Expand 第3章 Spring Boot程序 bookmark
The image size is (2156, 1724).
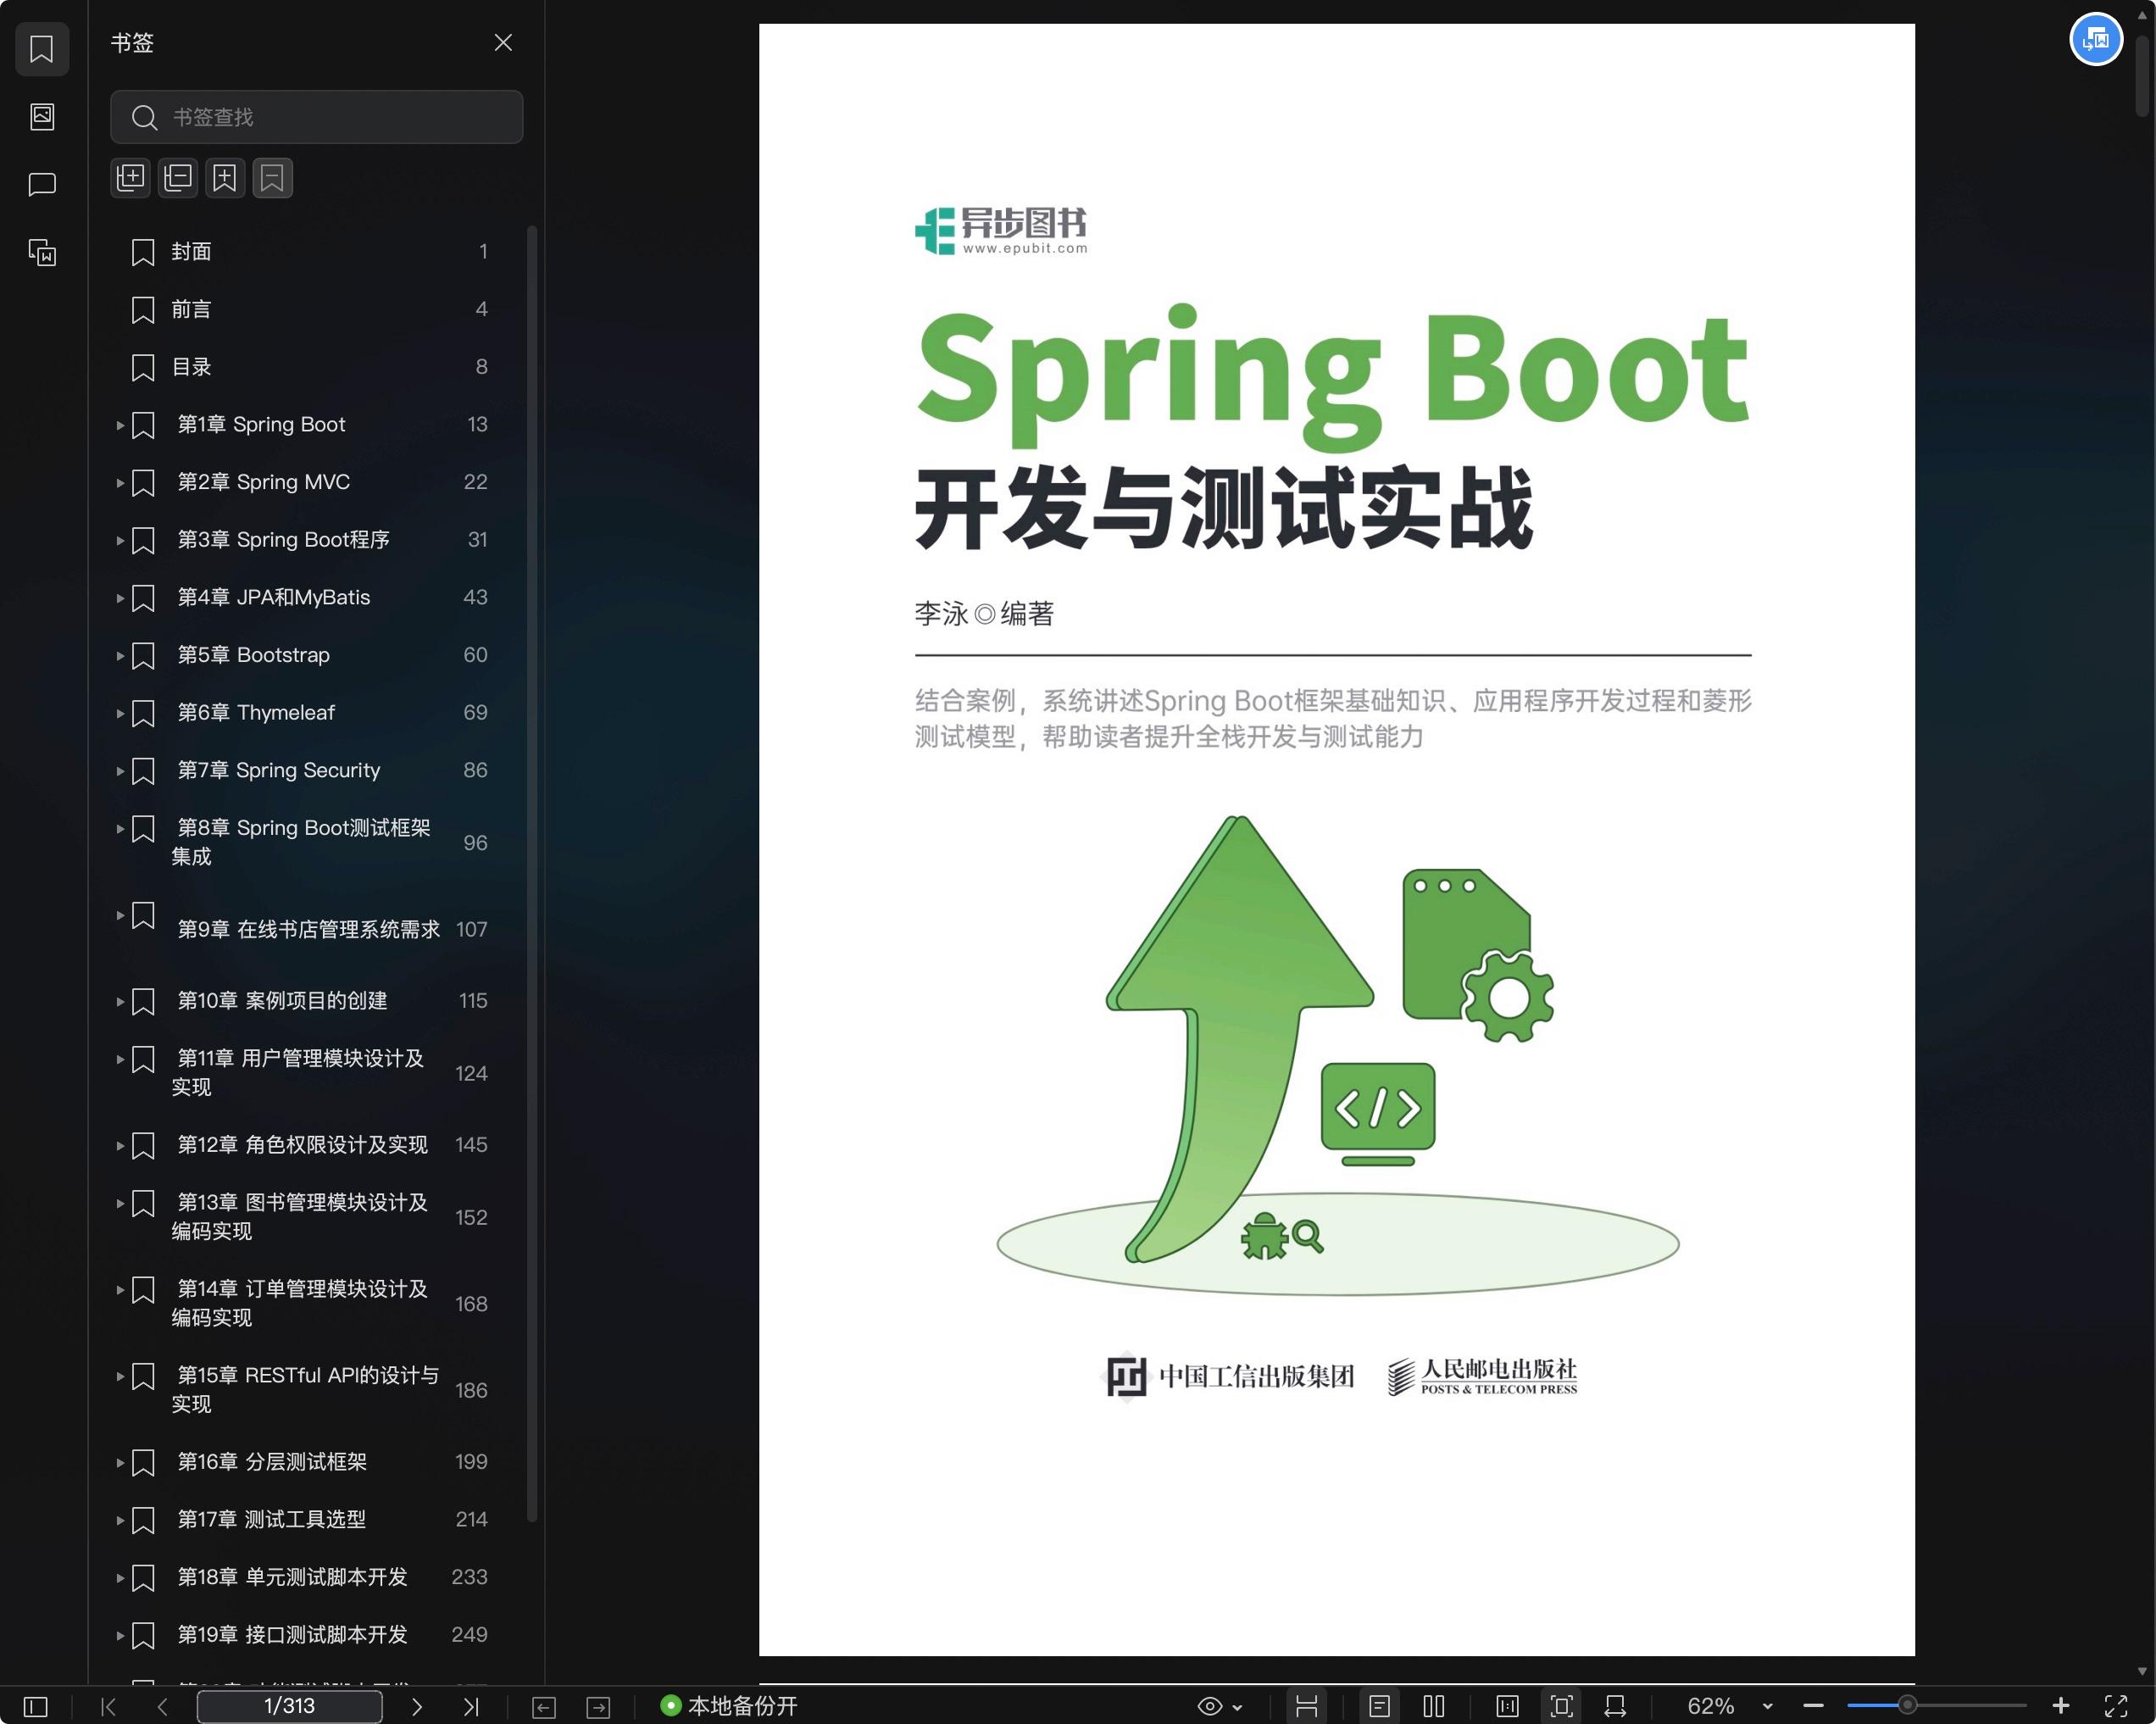[120, 540]
